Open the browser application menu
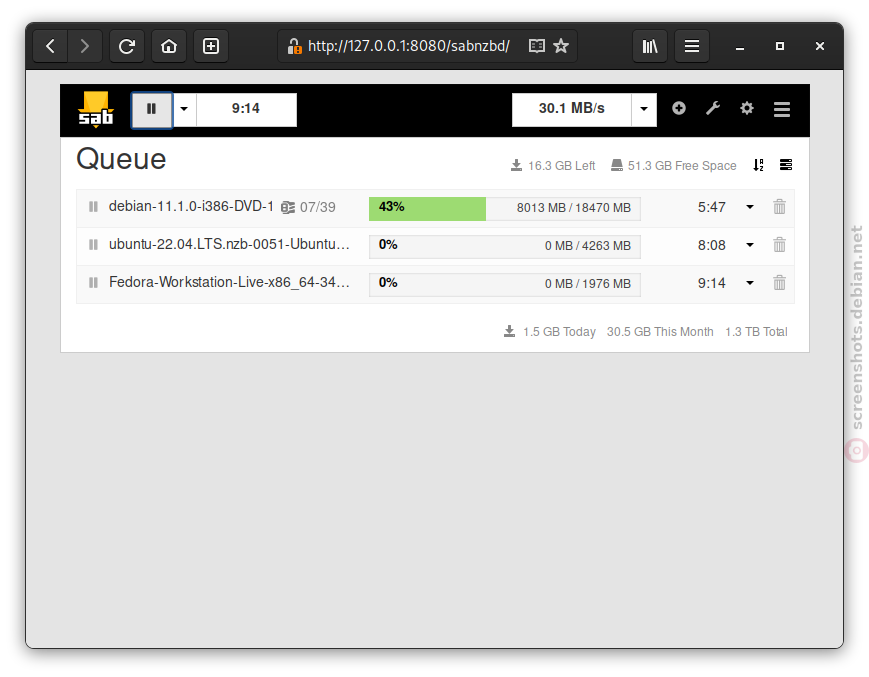The height and width of the screenshot is (677, 869). pyautogui.click(x=692, y=46)
